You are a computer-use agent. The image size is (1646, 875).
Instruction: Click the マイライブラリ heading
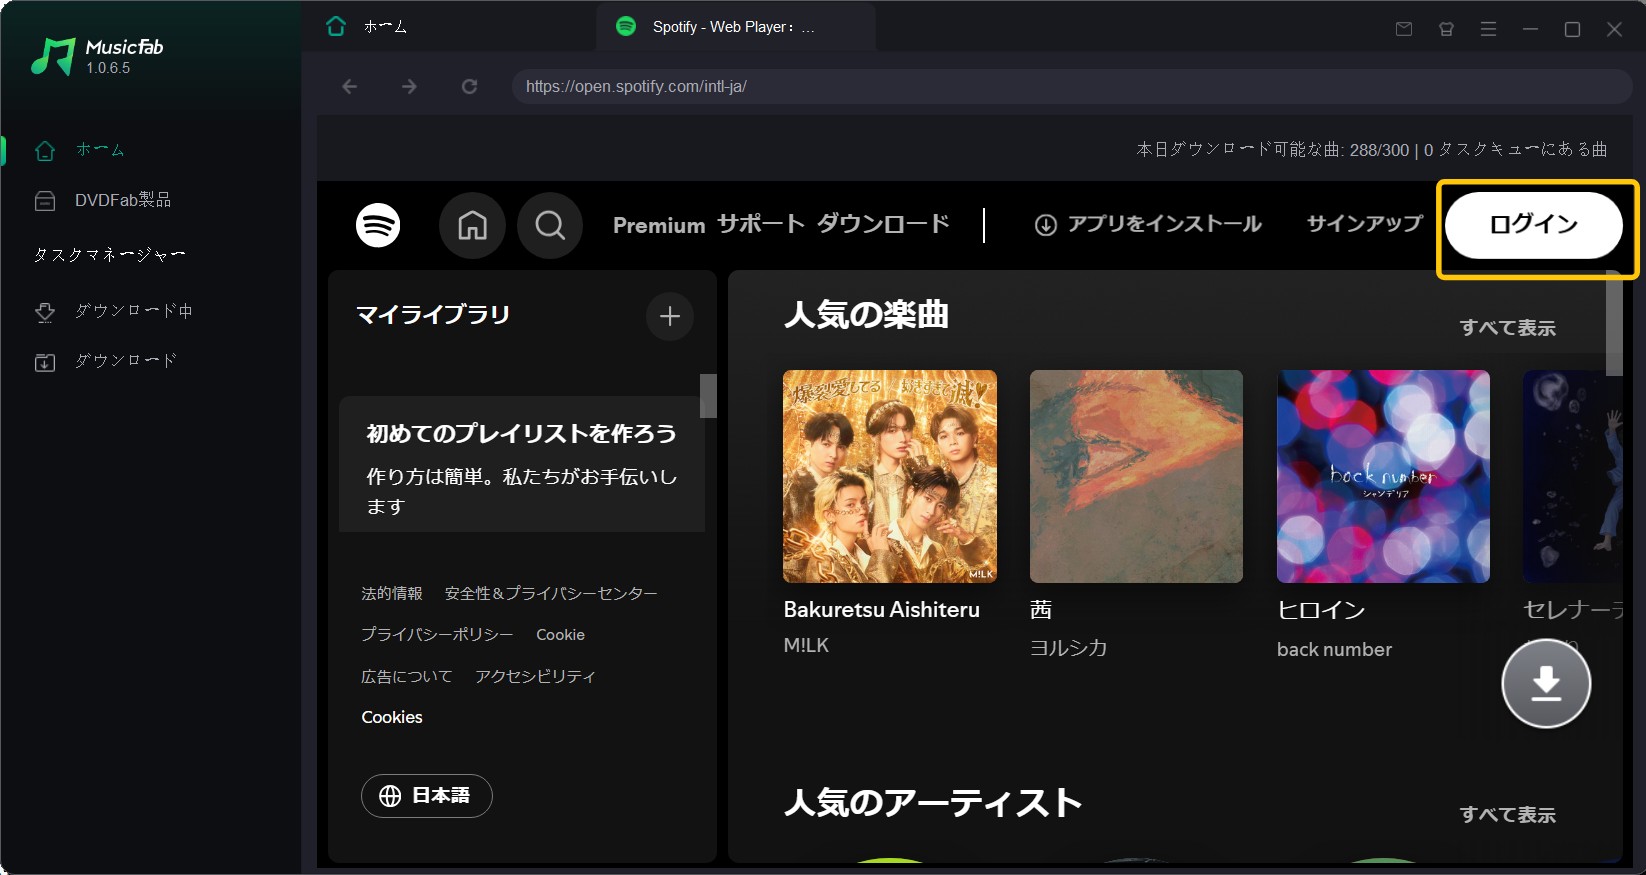pyautogui.click(x=433, y=315)
